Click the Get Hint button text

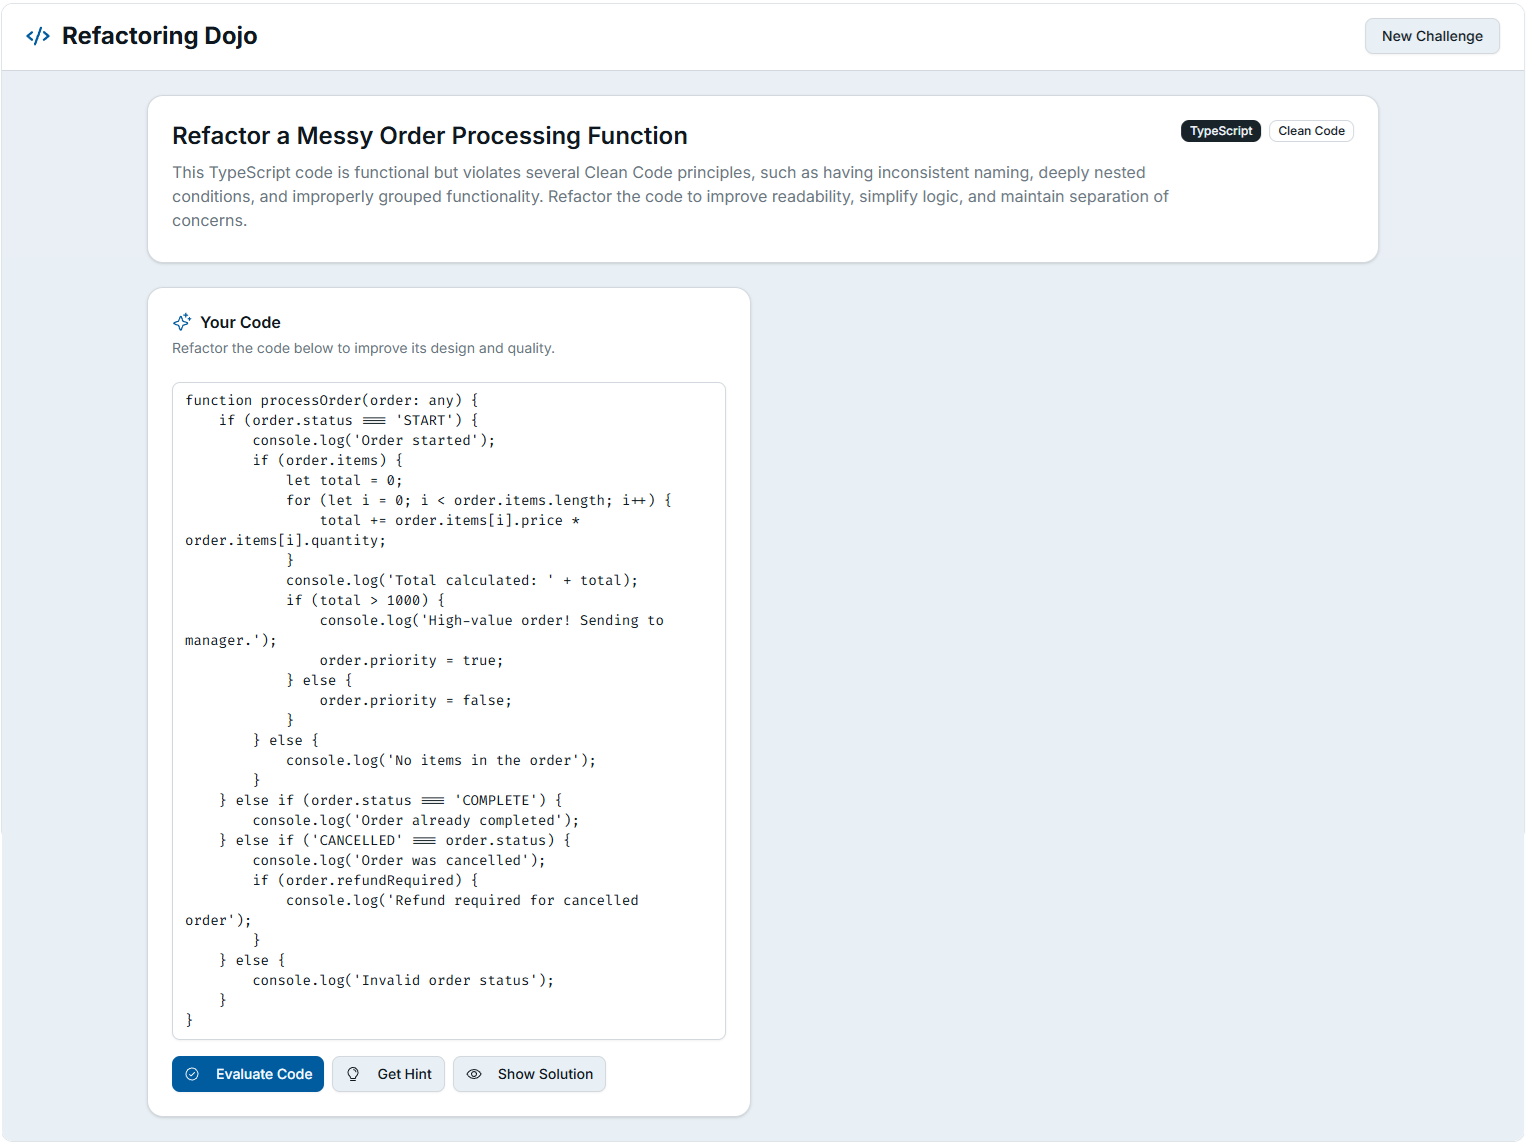(404, 1074)
